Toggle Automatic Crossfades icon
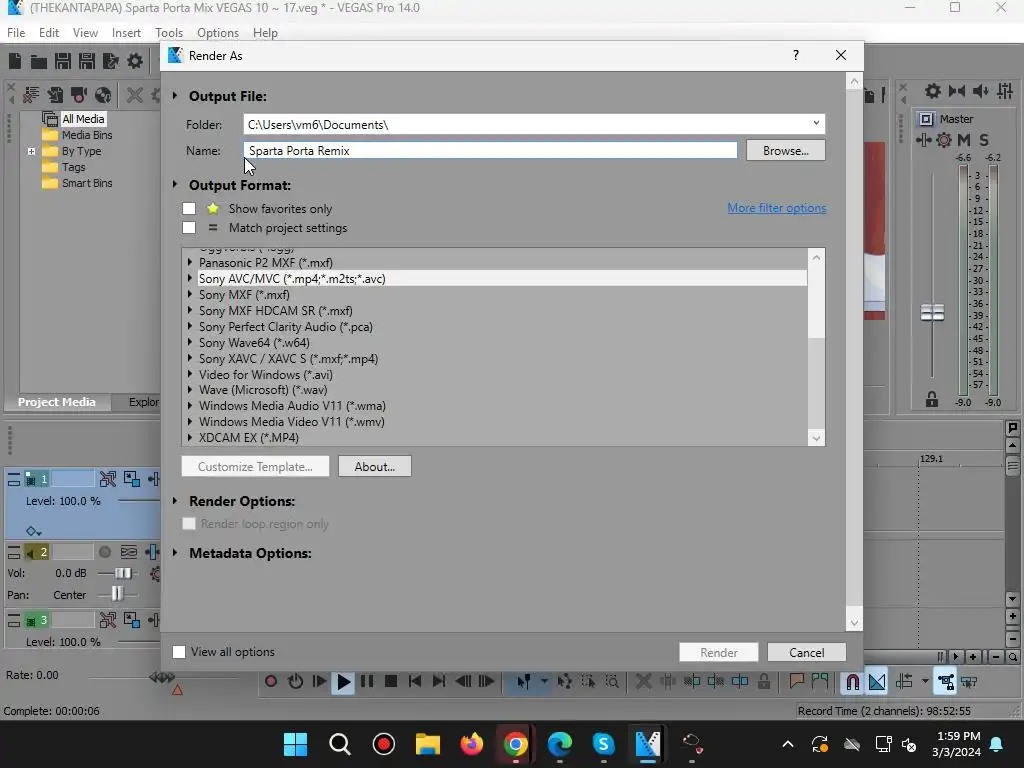This screenshot has width=1024, height=768. [x=877, y=682]
